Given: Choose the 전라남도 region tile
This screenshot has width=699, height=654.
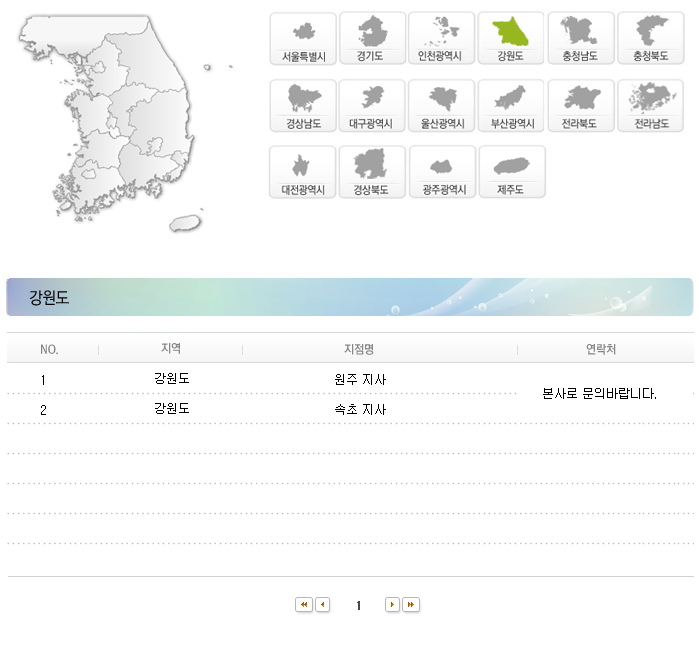Looking at the screenshot, I should (x=651, y=106).
